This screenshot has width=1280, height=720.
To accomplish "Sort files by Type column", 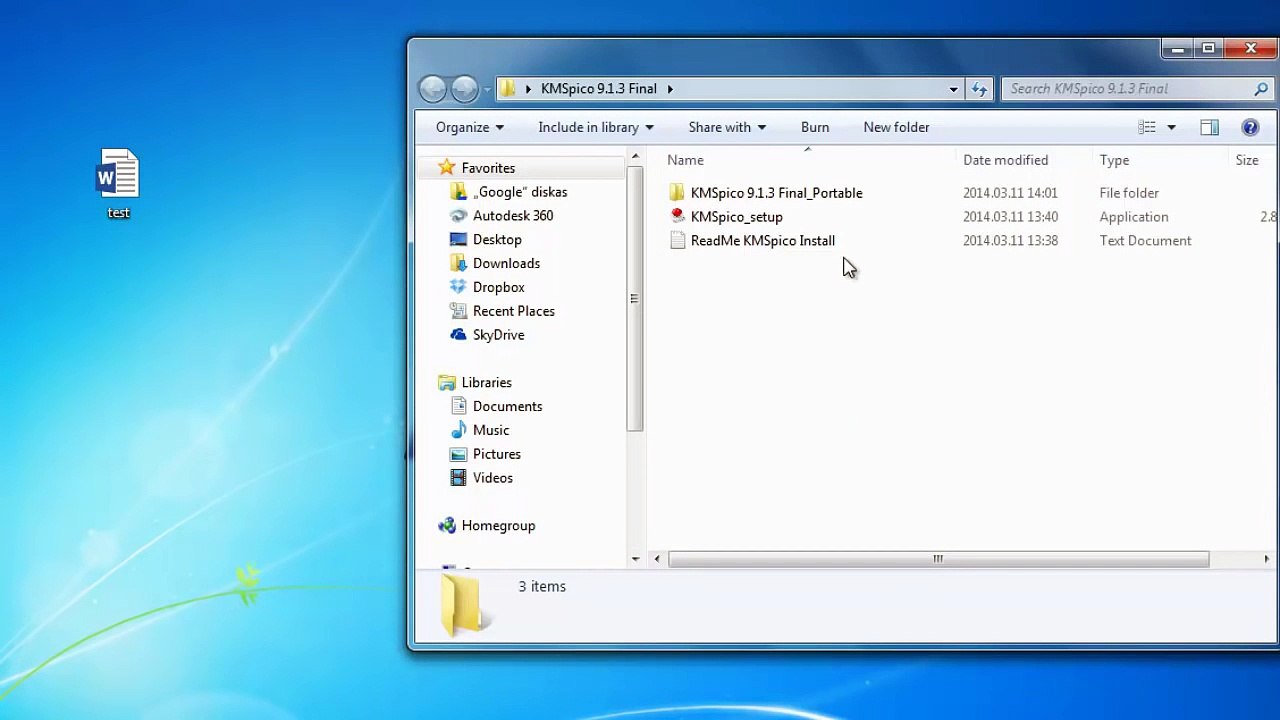I will tap(1114, 160).
